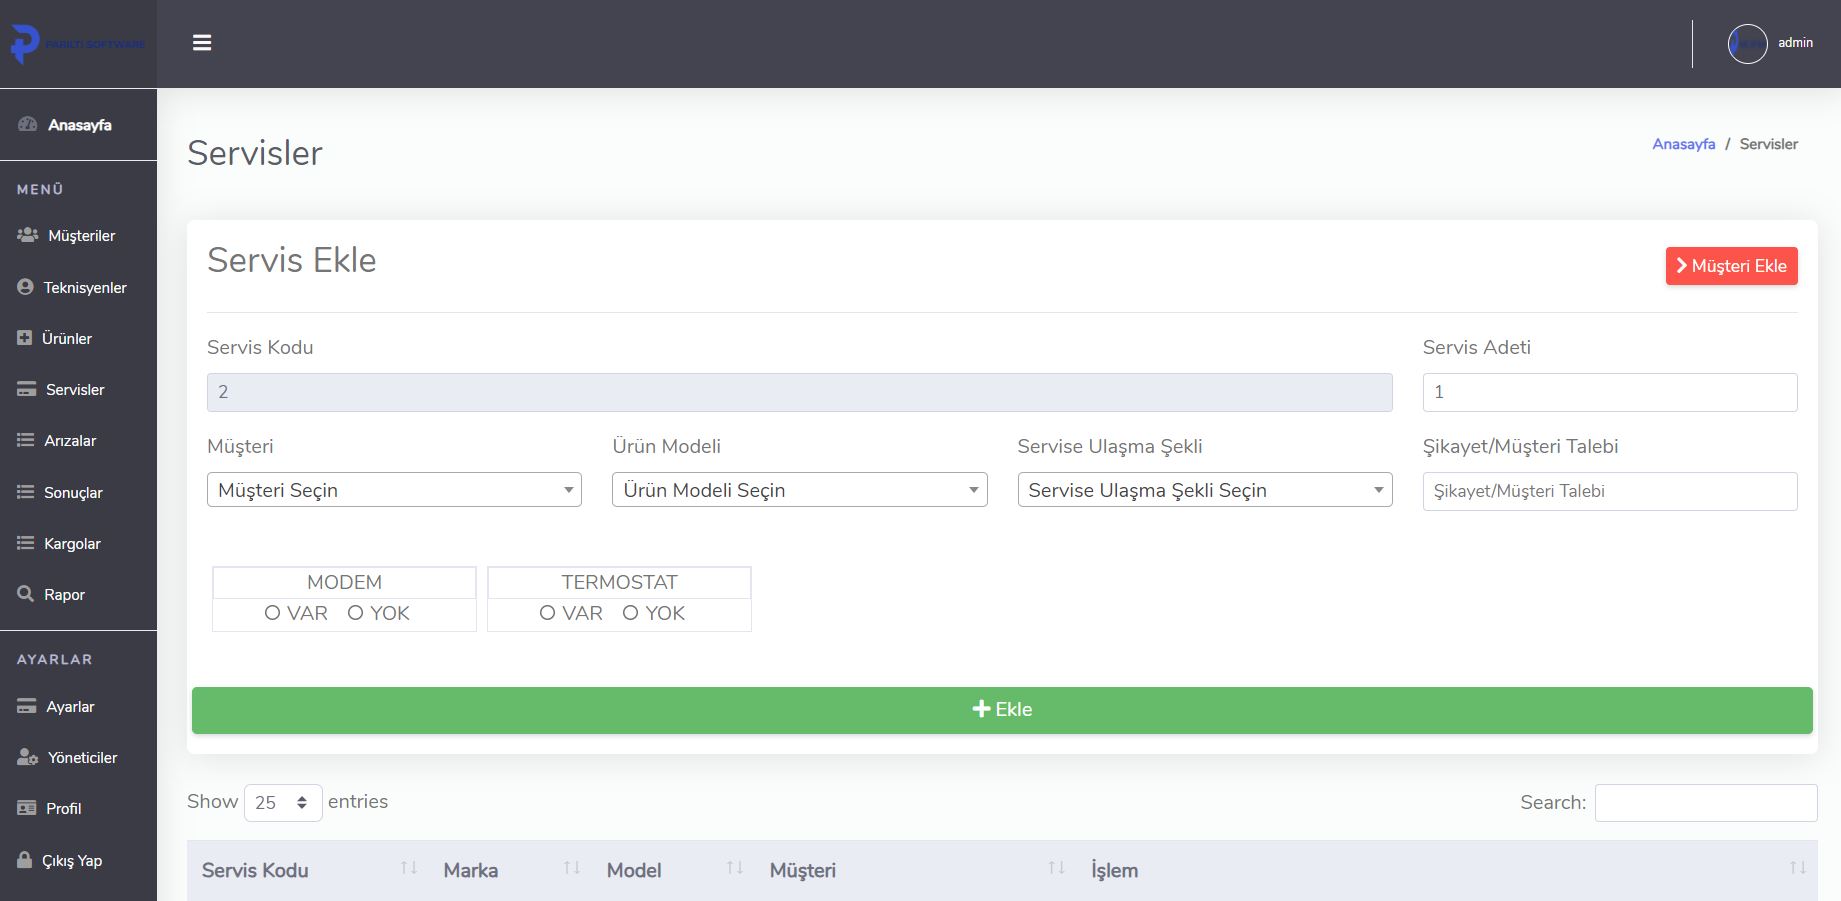Click the Profil ID card icon
The width and height of the screenshot is (1841, 901).
click(x=27, y=808)
